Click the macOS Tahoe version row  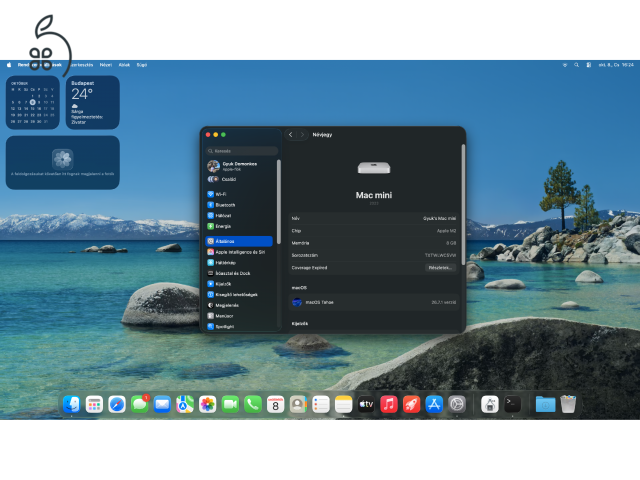[374, 302]
